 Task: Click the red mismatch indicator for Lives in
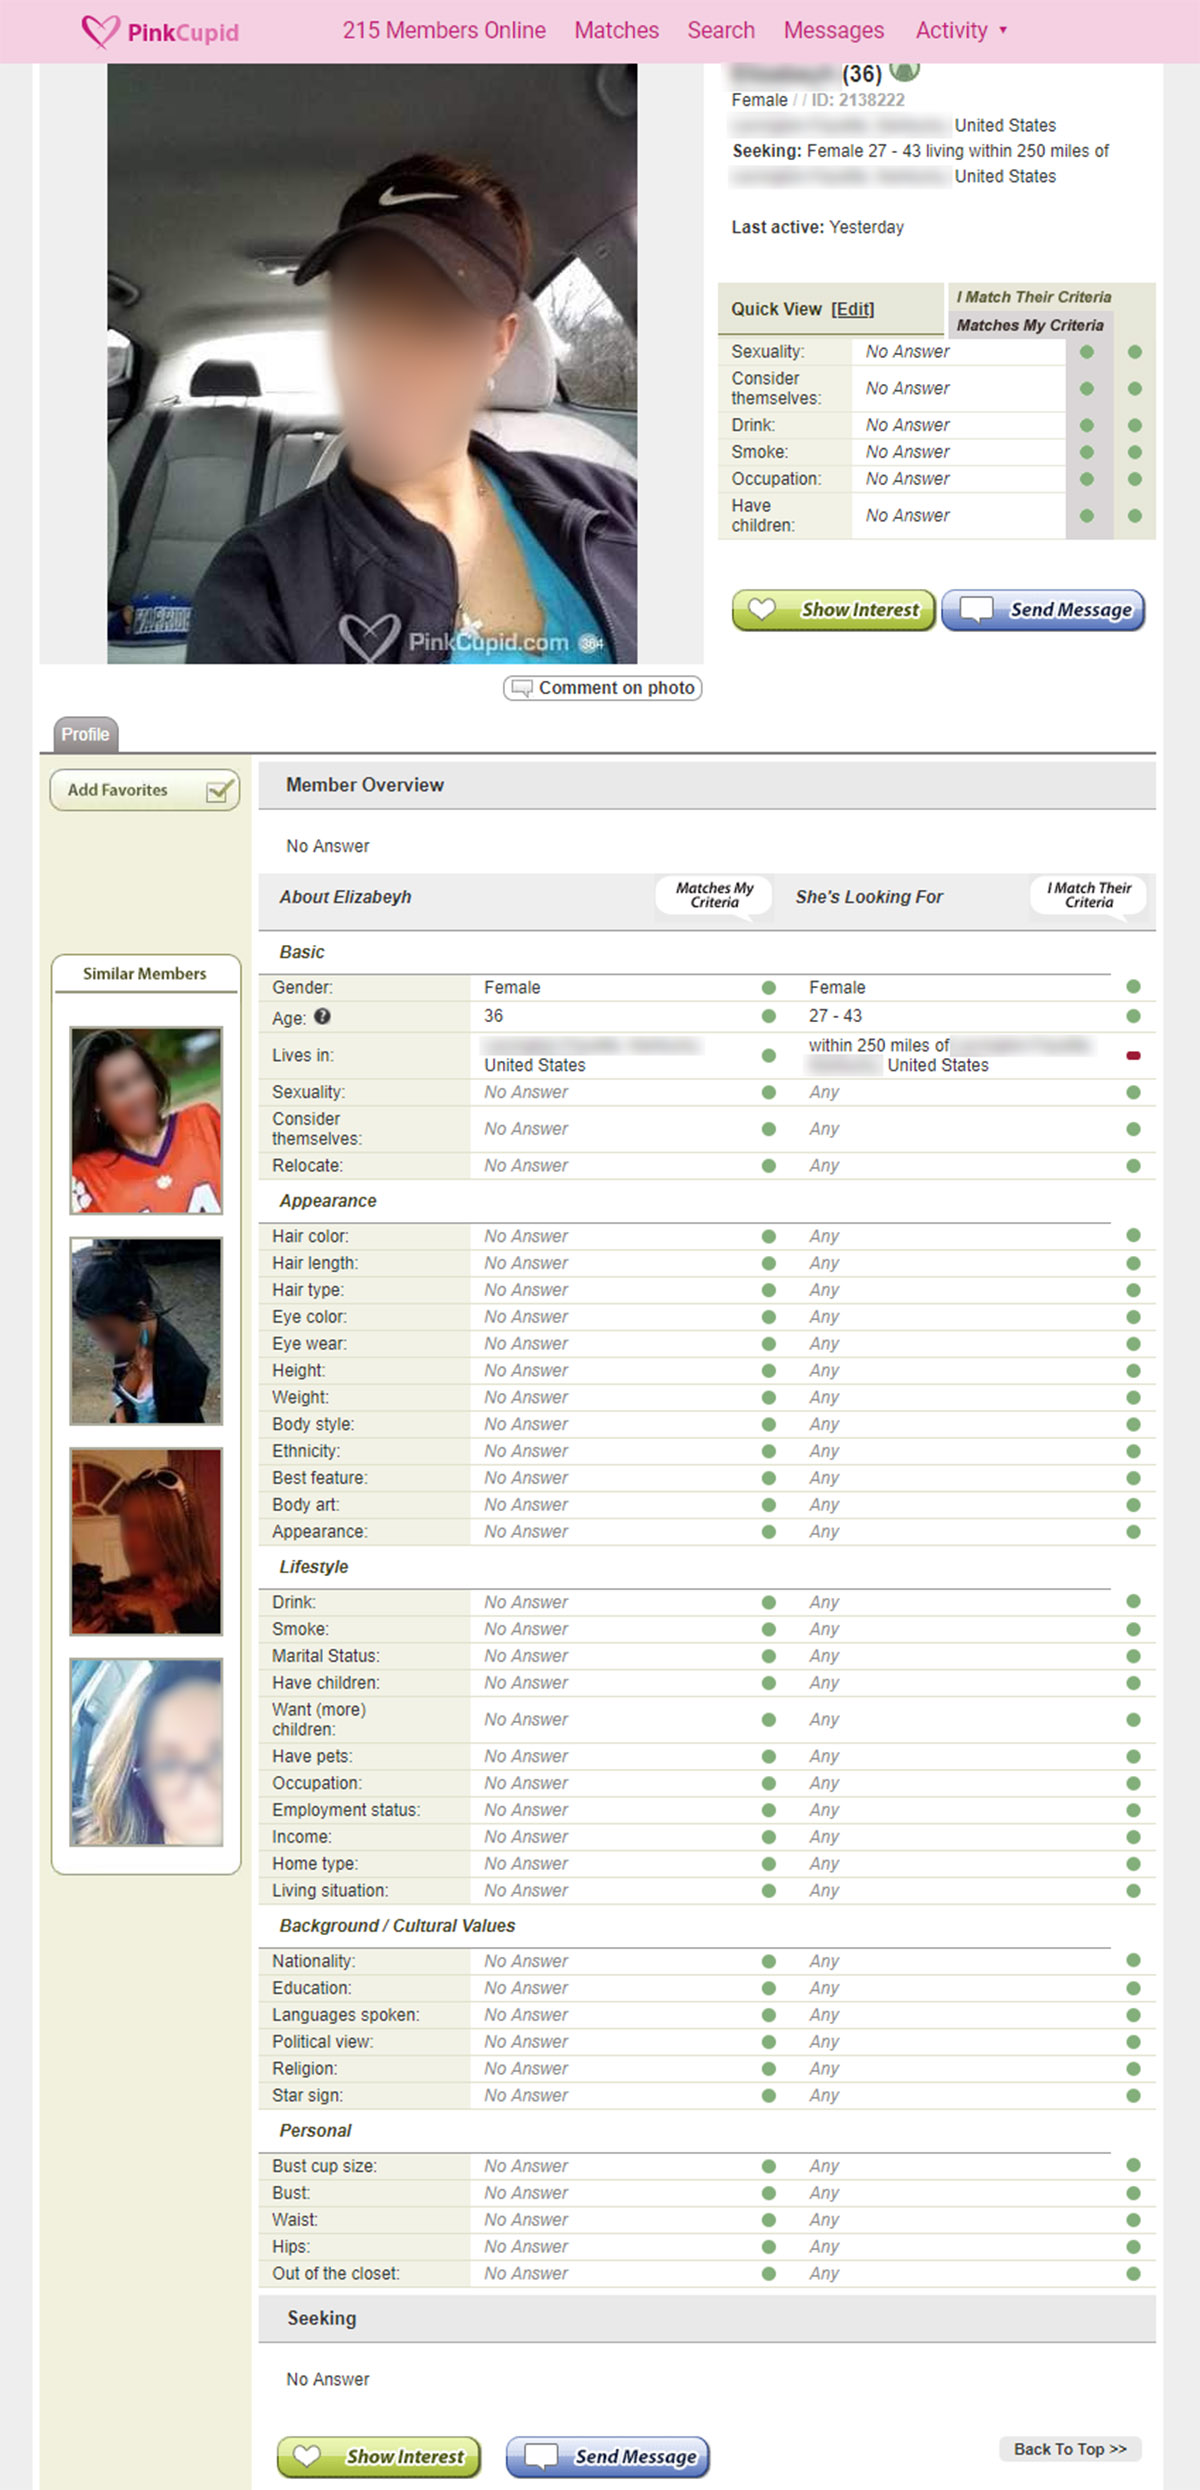click(1133, 1055)
